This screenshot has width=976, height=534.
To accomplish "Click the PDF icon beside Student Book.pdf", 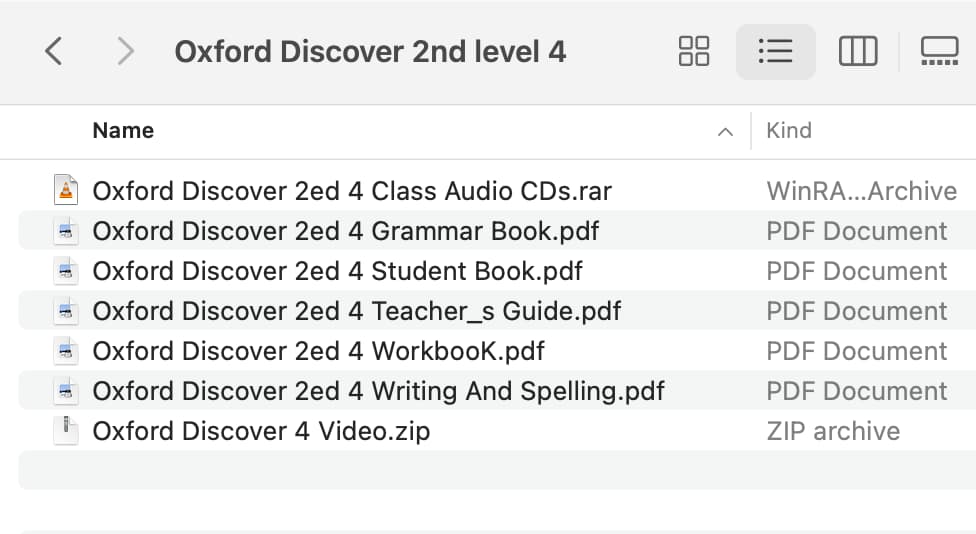I will 66,271.
